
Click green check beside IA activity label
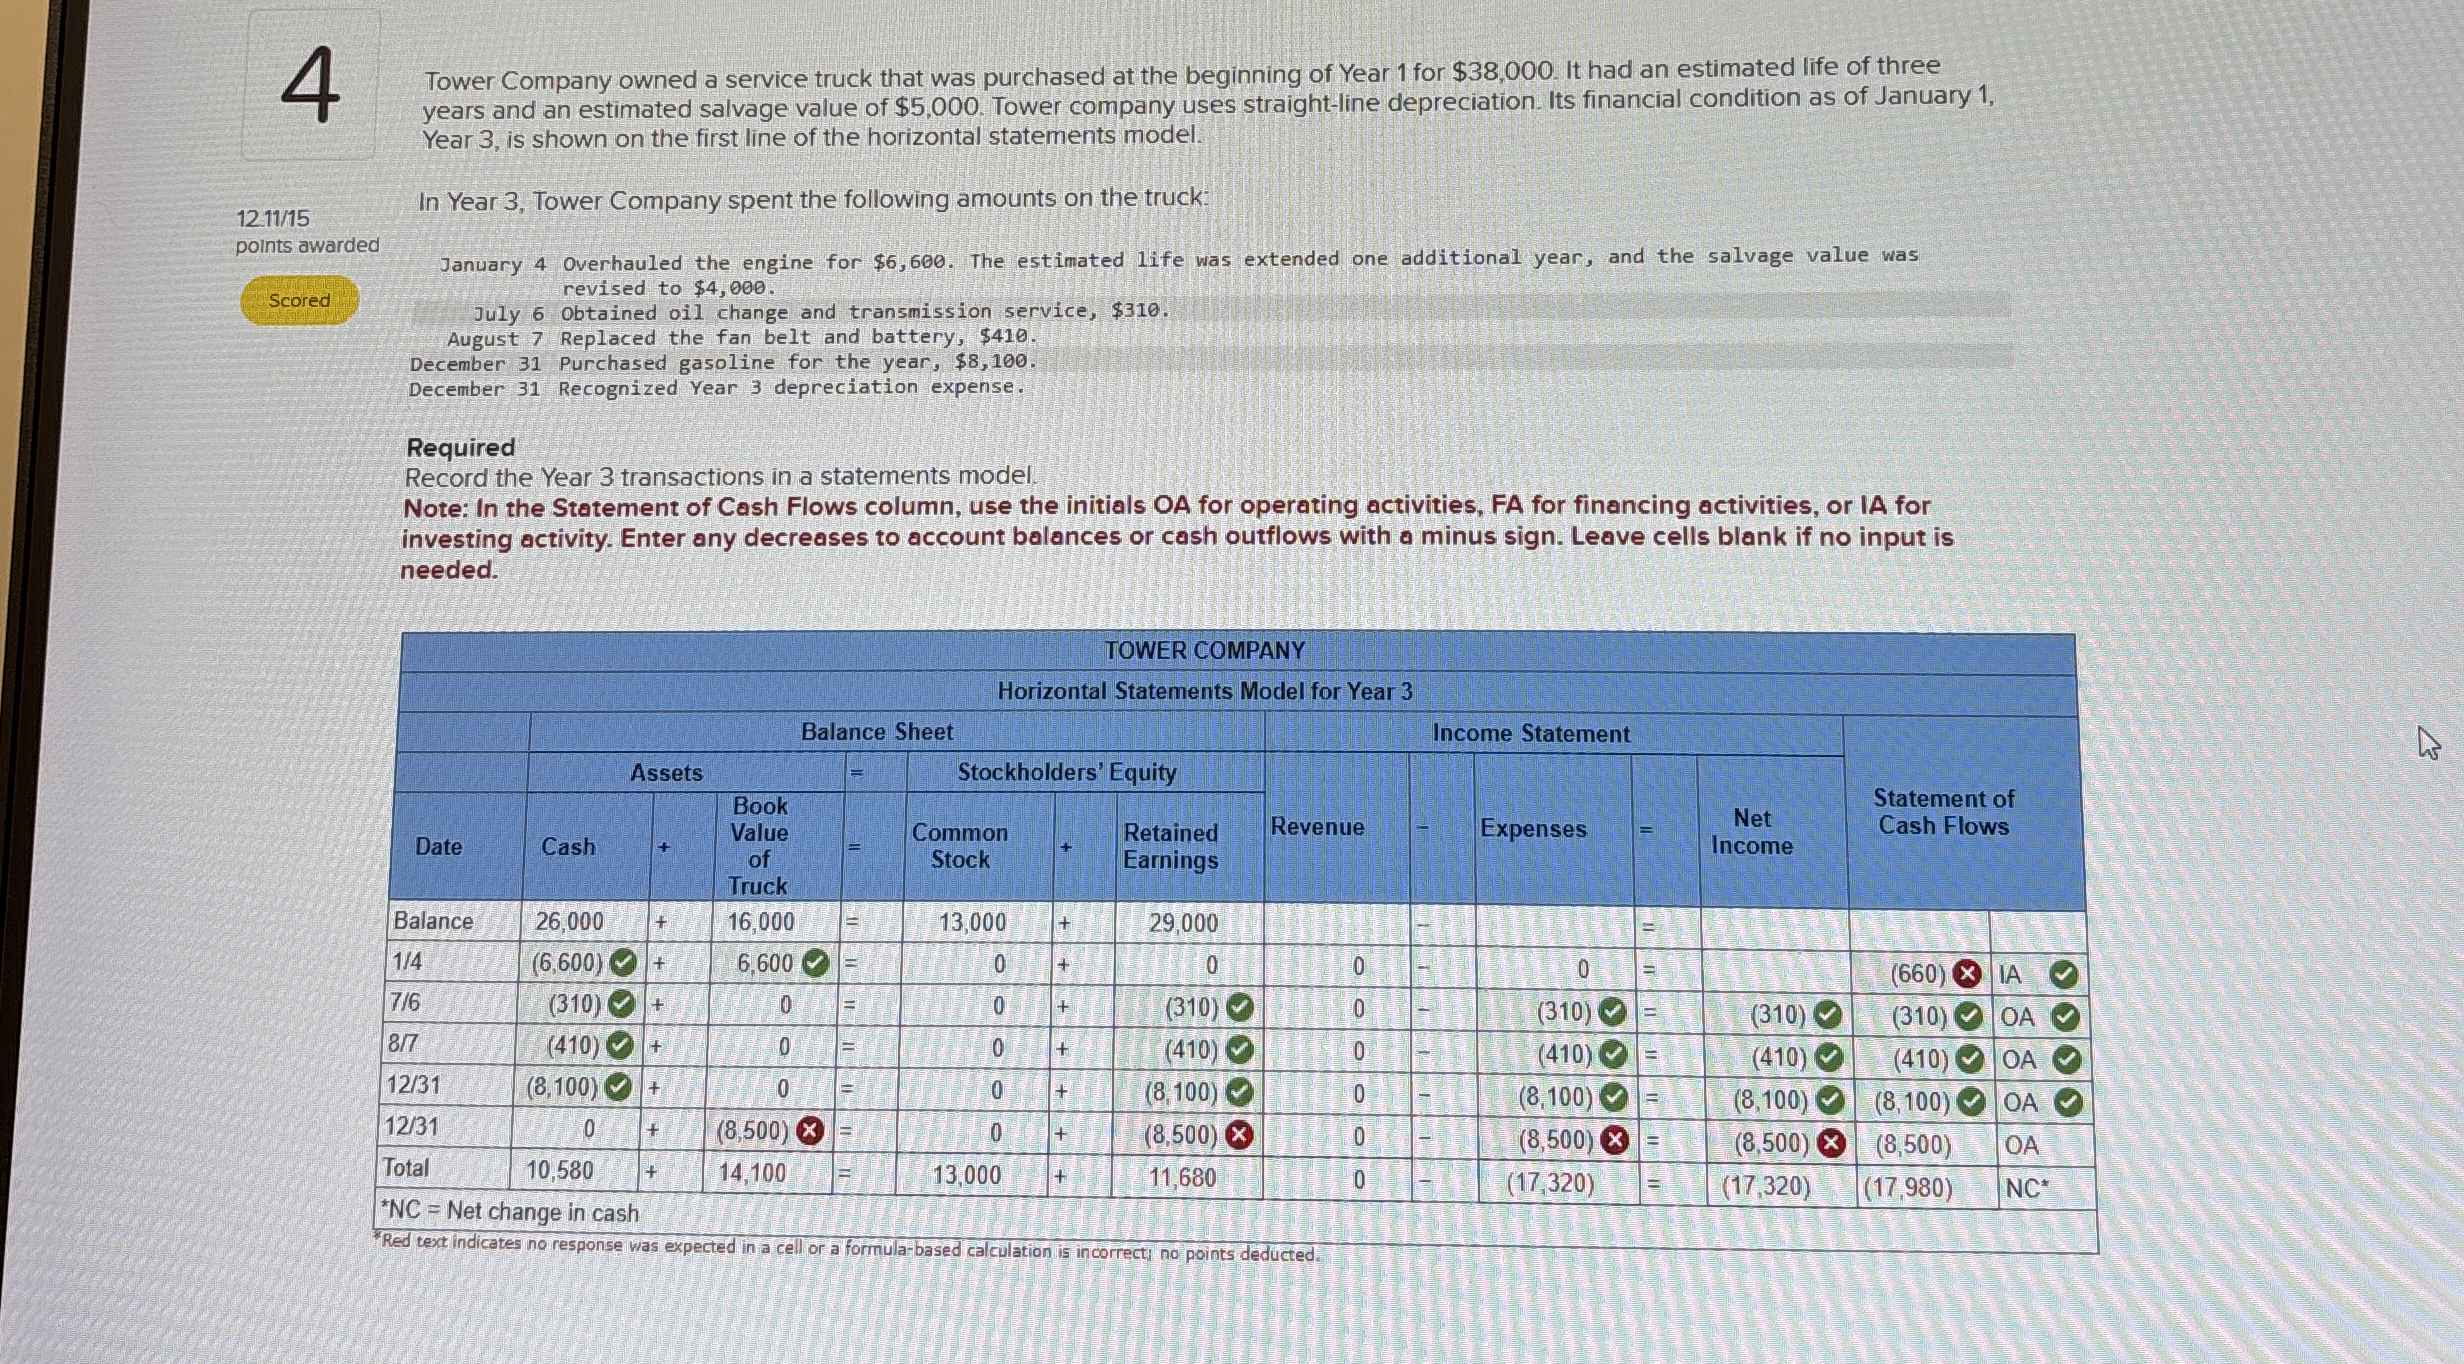tap(2063, 974)
